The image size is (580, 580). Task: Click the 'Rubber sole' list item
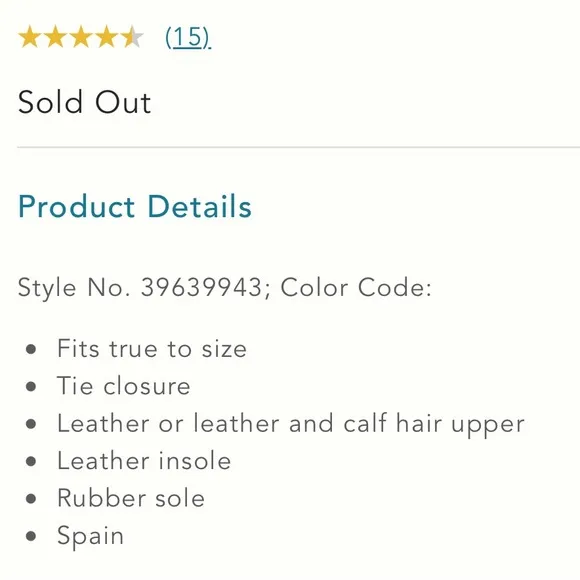click(131, 498)
